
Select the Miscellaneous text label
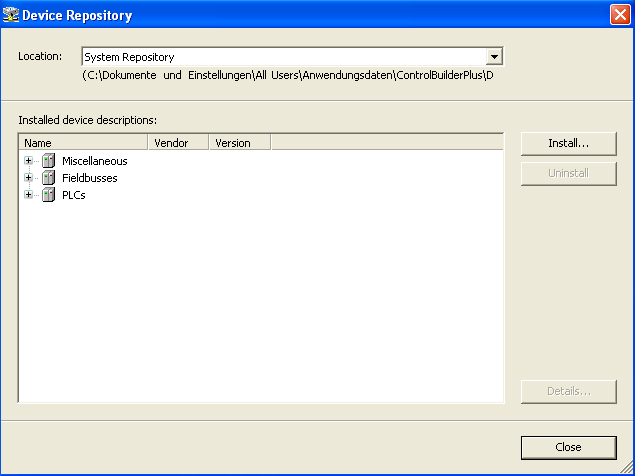94,161
